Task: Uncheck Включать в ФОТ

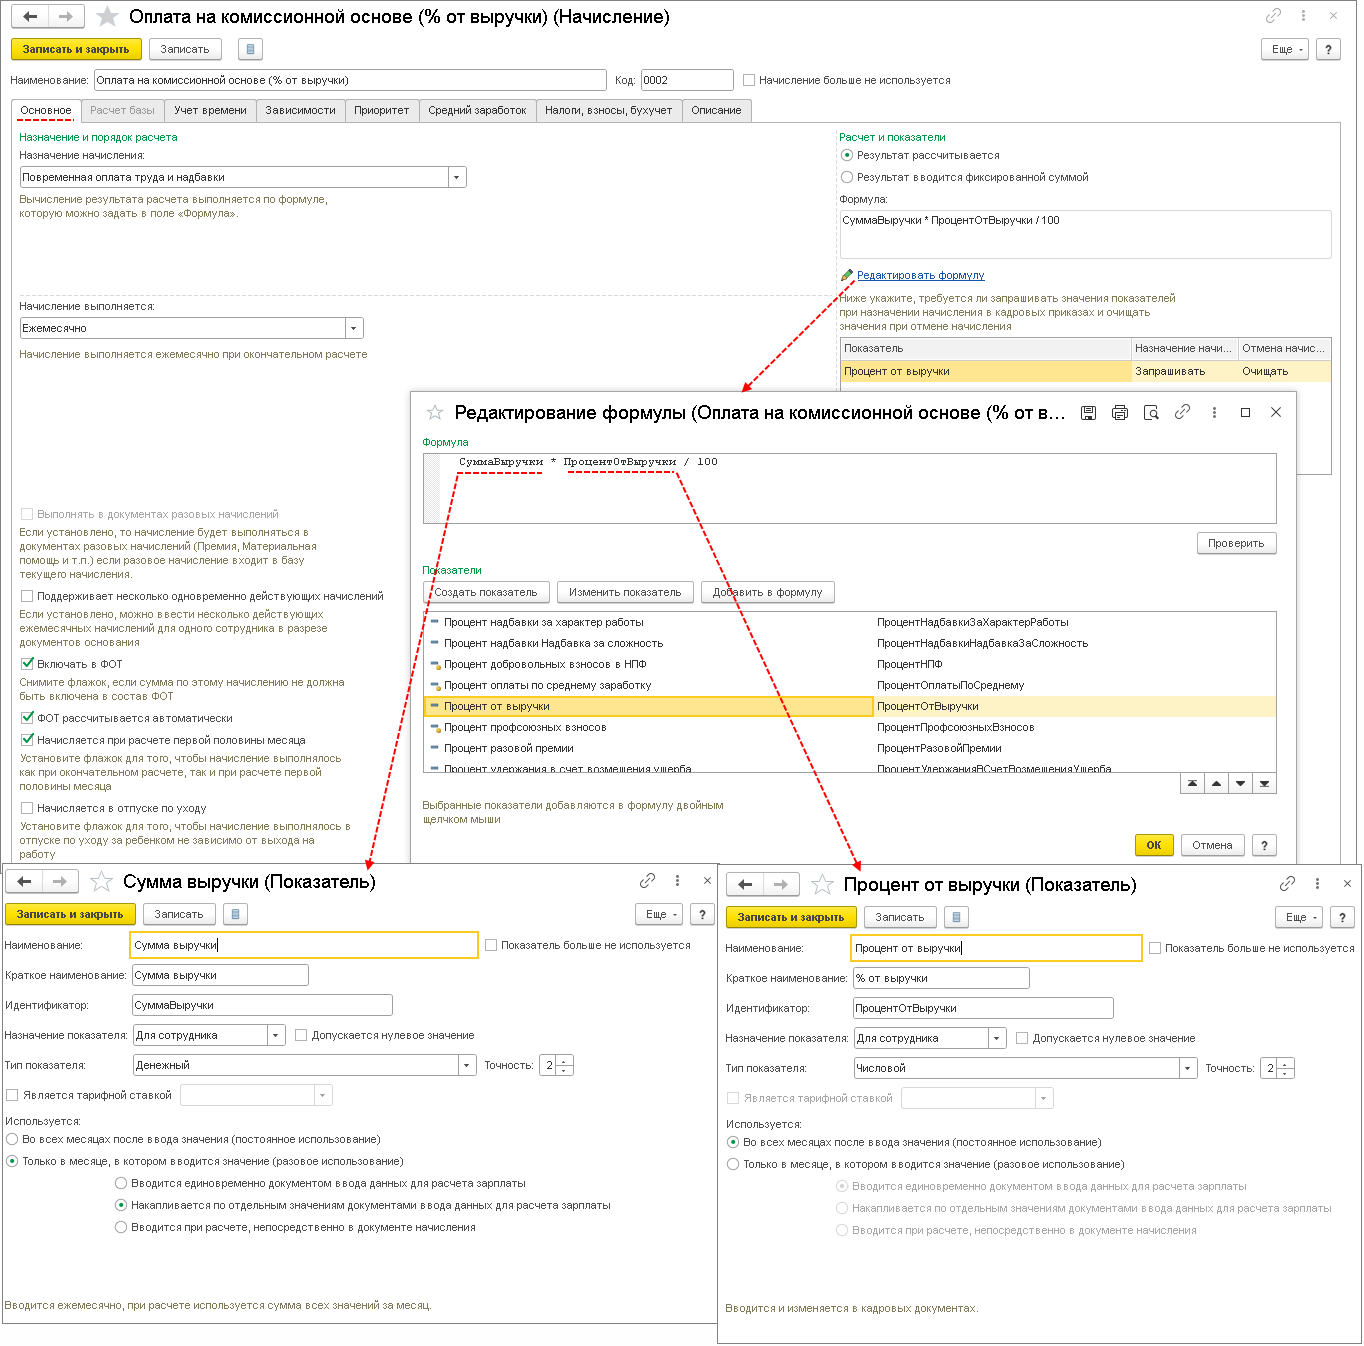Action: (x=27, y=664)
